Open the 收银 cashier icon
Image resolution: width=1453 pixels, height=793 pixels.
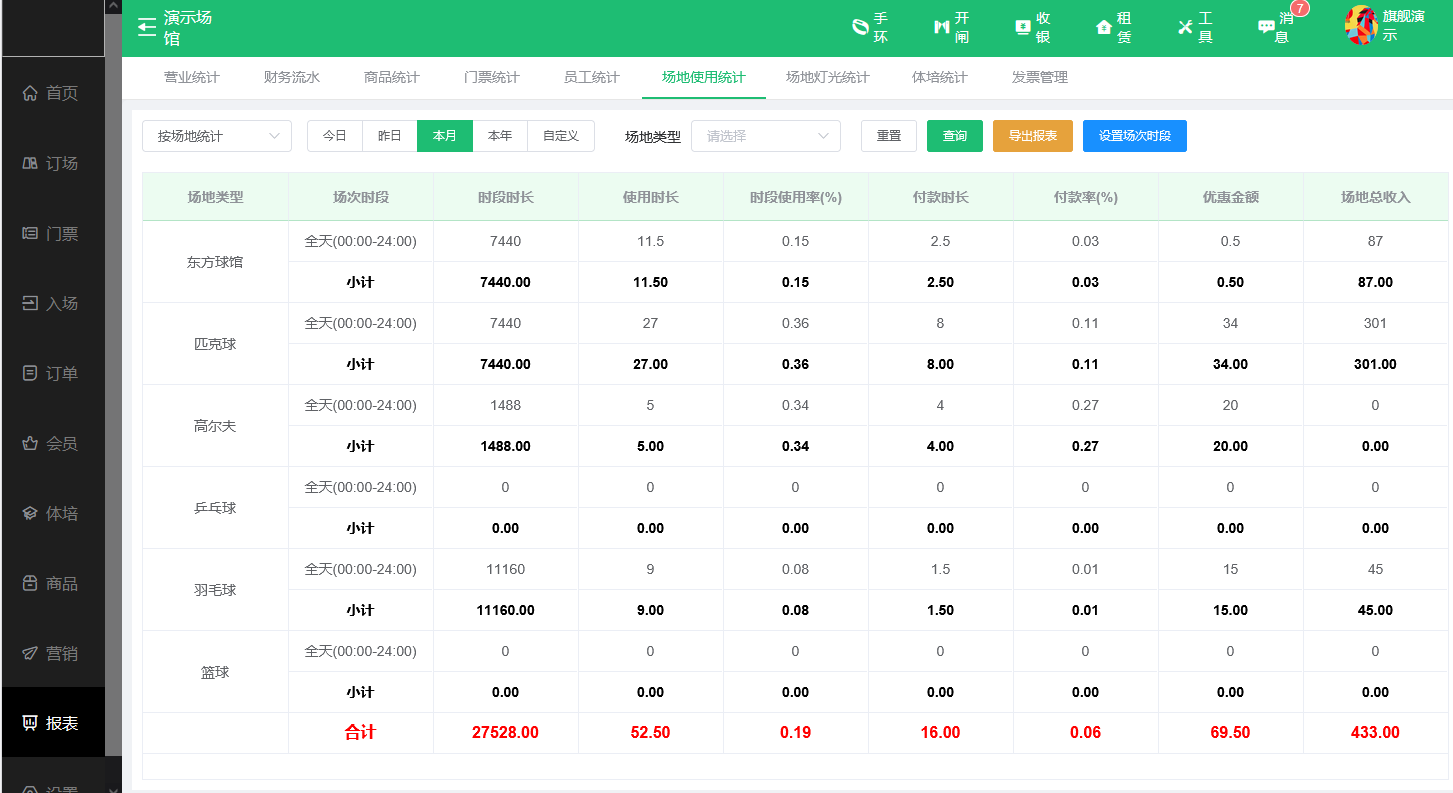1022,27
